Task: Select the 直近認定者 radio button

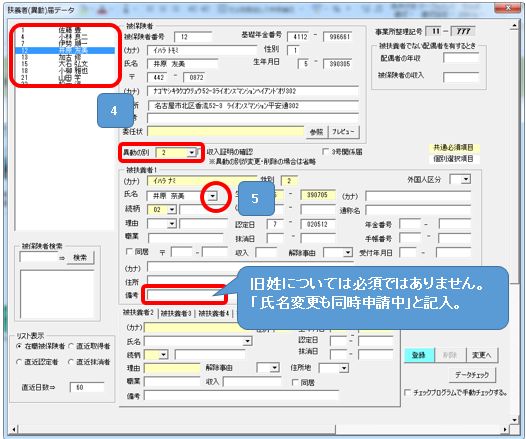Action: click(x=19, y=362)
